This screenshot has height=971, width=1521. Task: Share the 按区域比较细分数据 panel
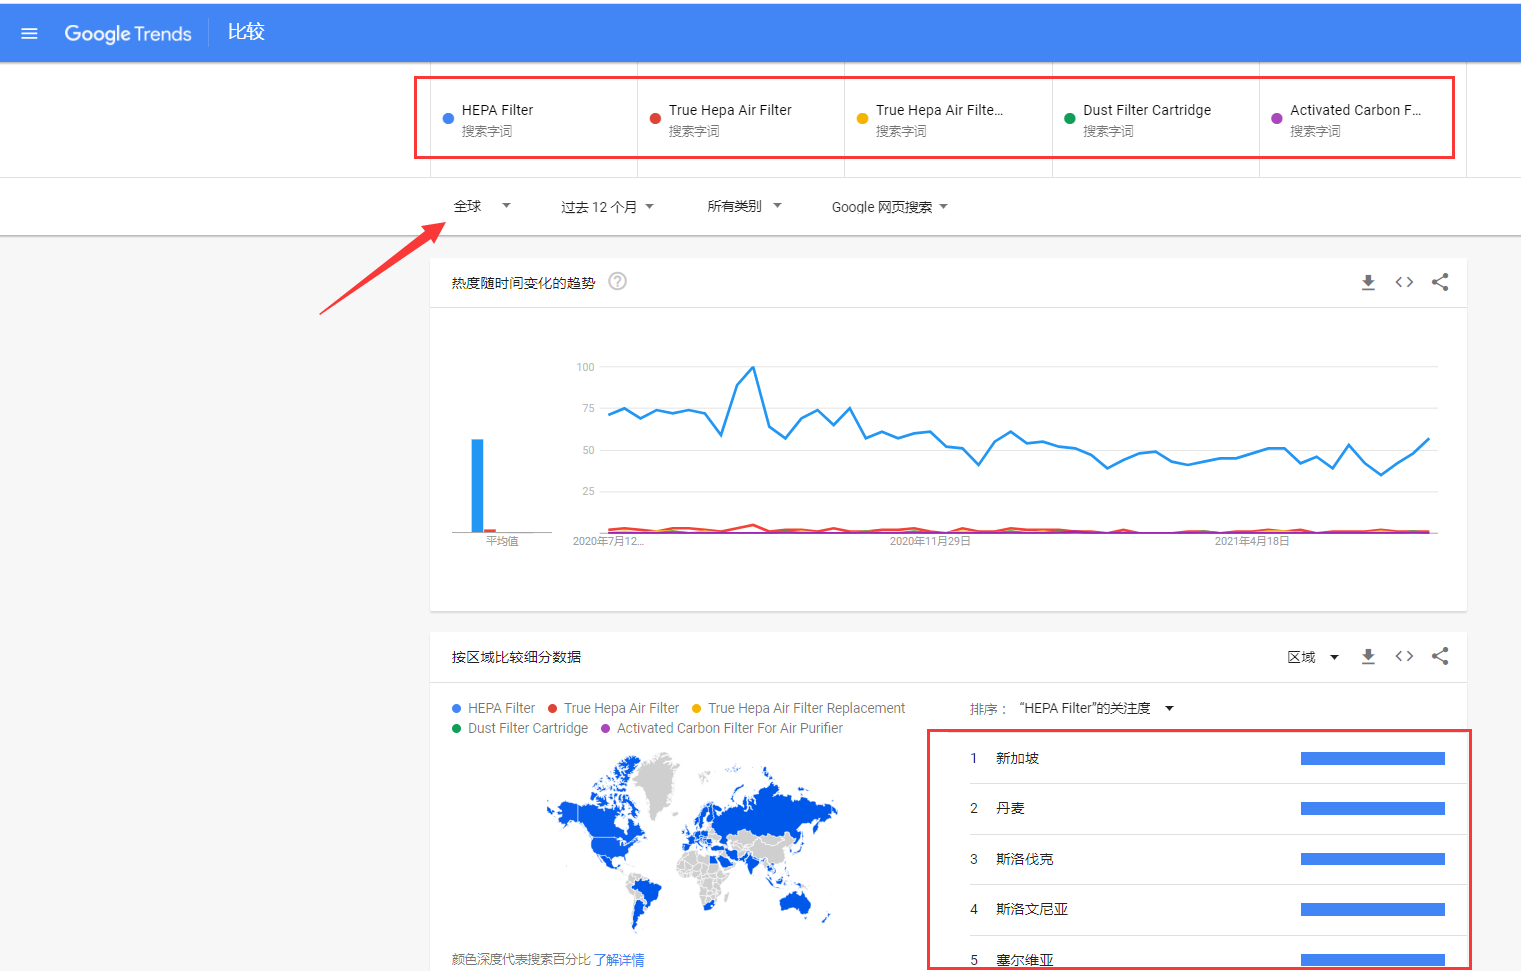[1440, 656]
